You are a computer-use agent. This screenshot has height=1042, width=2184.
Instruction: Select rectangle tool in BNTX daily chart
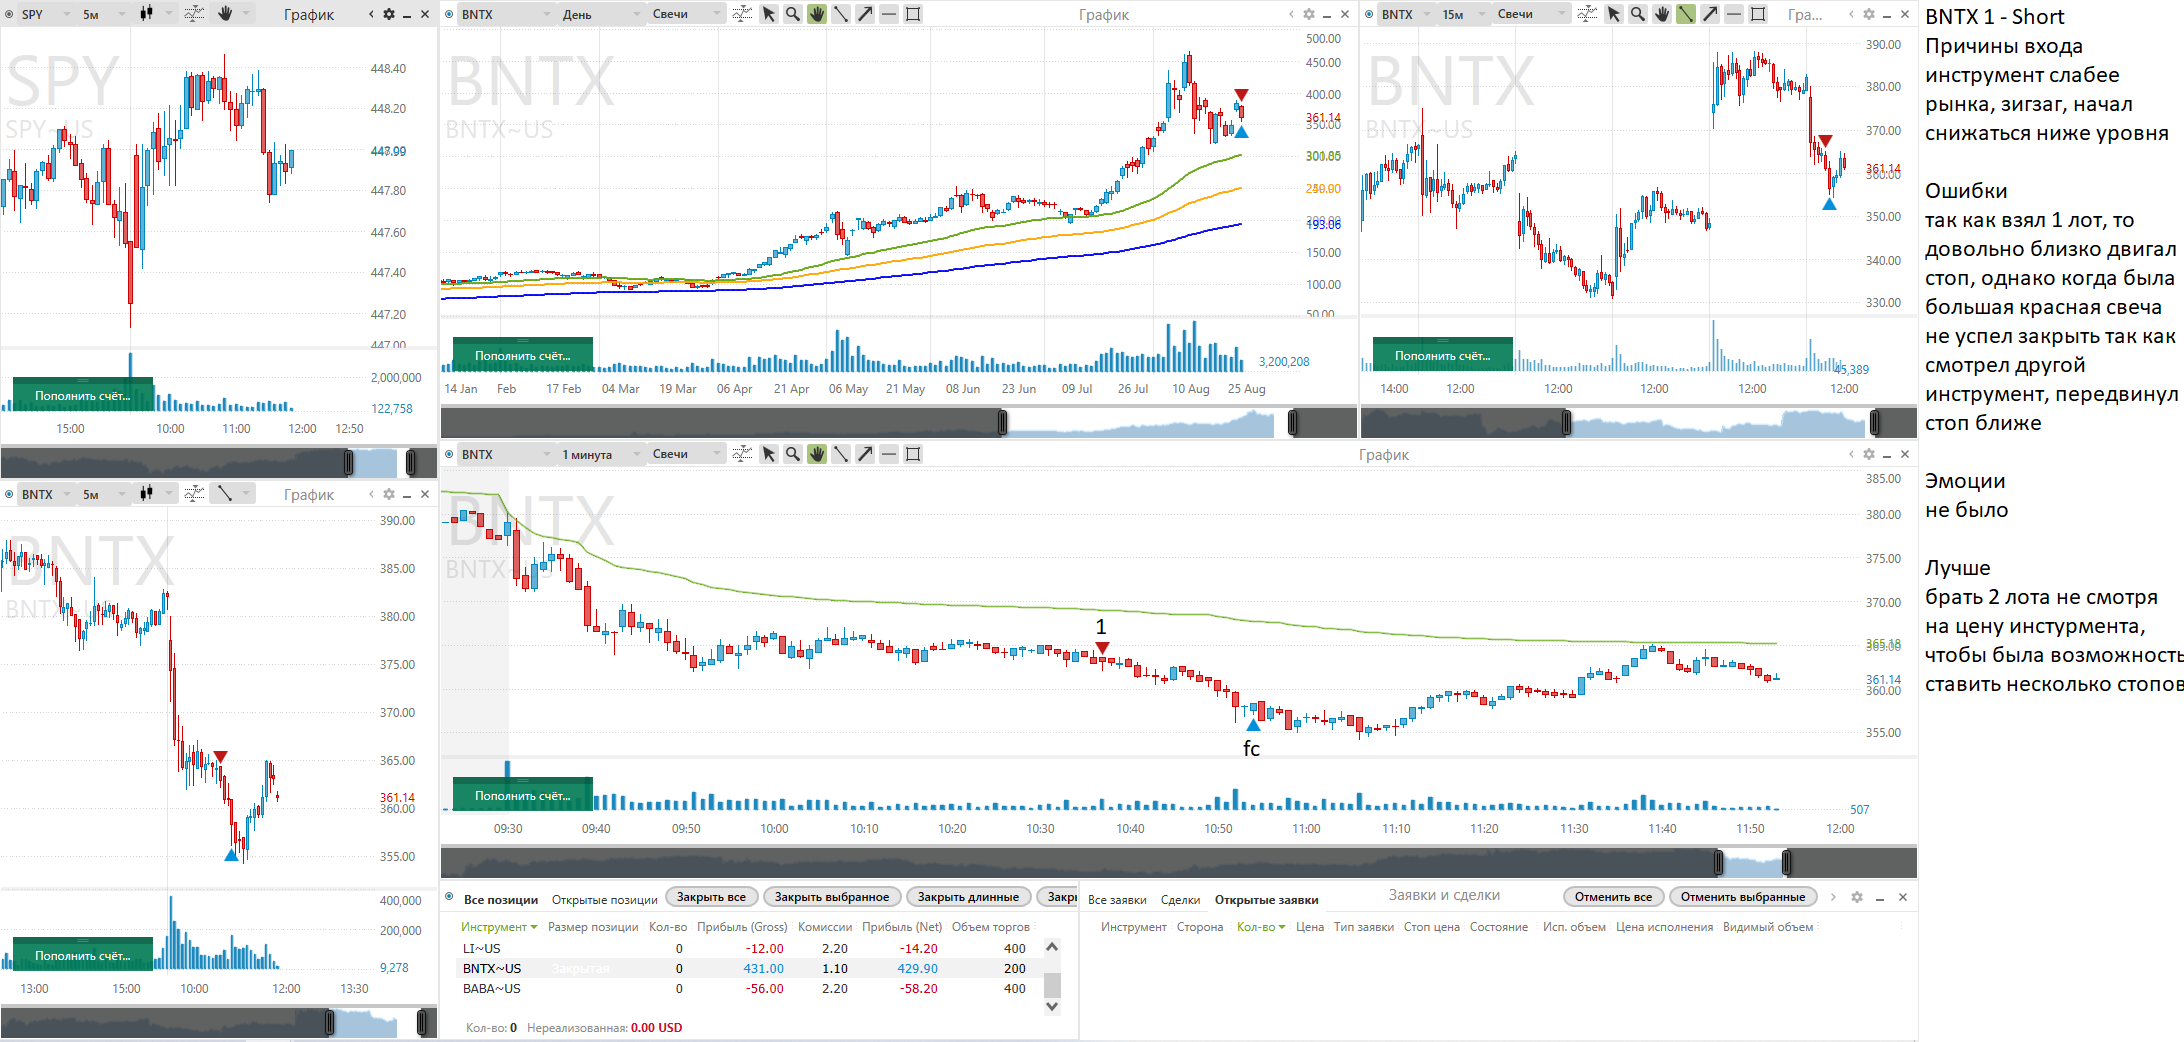coord(913,14)
